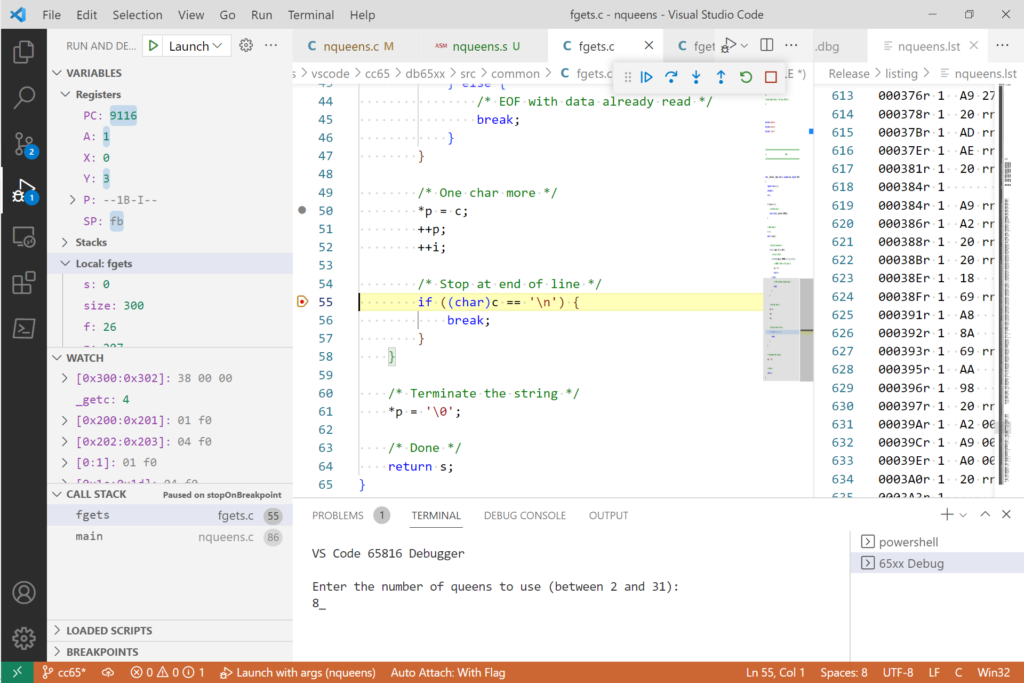Viewport: 1024px width, 683px height.
Task: Switch to nqueens.s editor tab
Action: coord(485,46)
